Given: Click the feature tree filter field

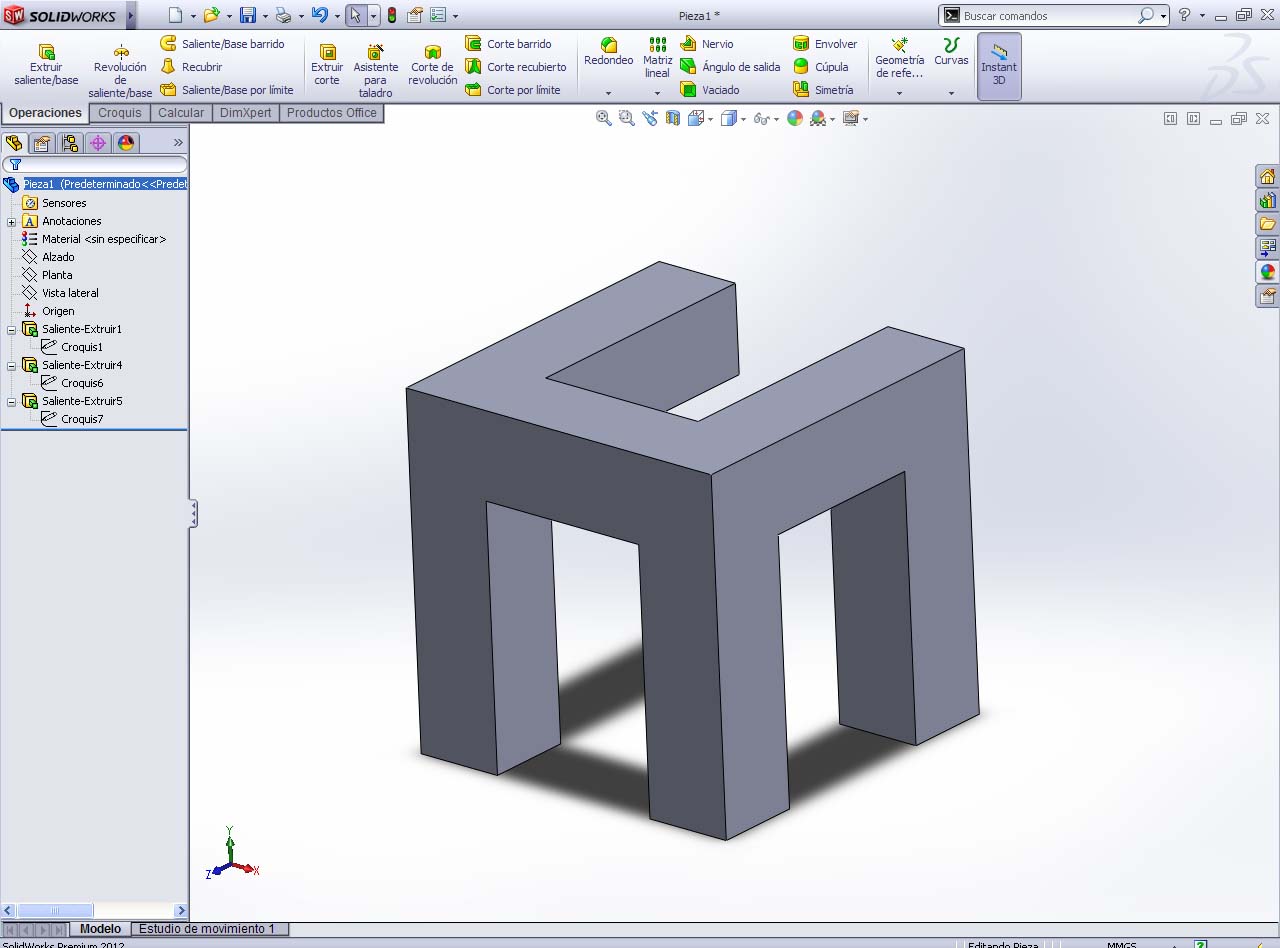Looking at the screenshot, I should pyautogui.click(x=95, y=165).
